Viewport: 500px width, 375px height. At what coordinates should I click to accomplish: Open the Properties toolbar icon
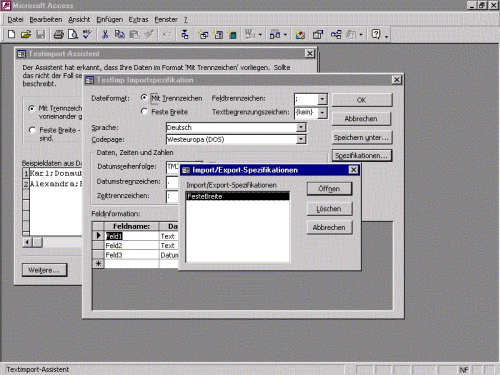pos(318,34)
